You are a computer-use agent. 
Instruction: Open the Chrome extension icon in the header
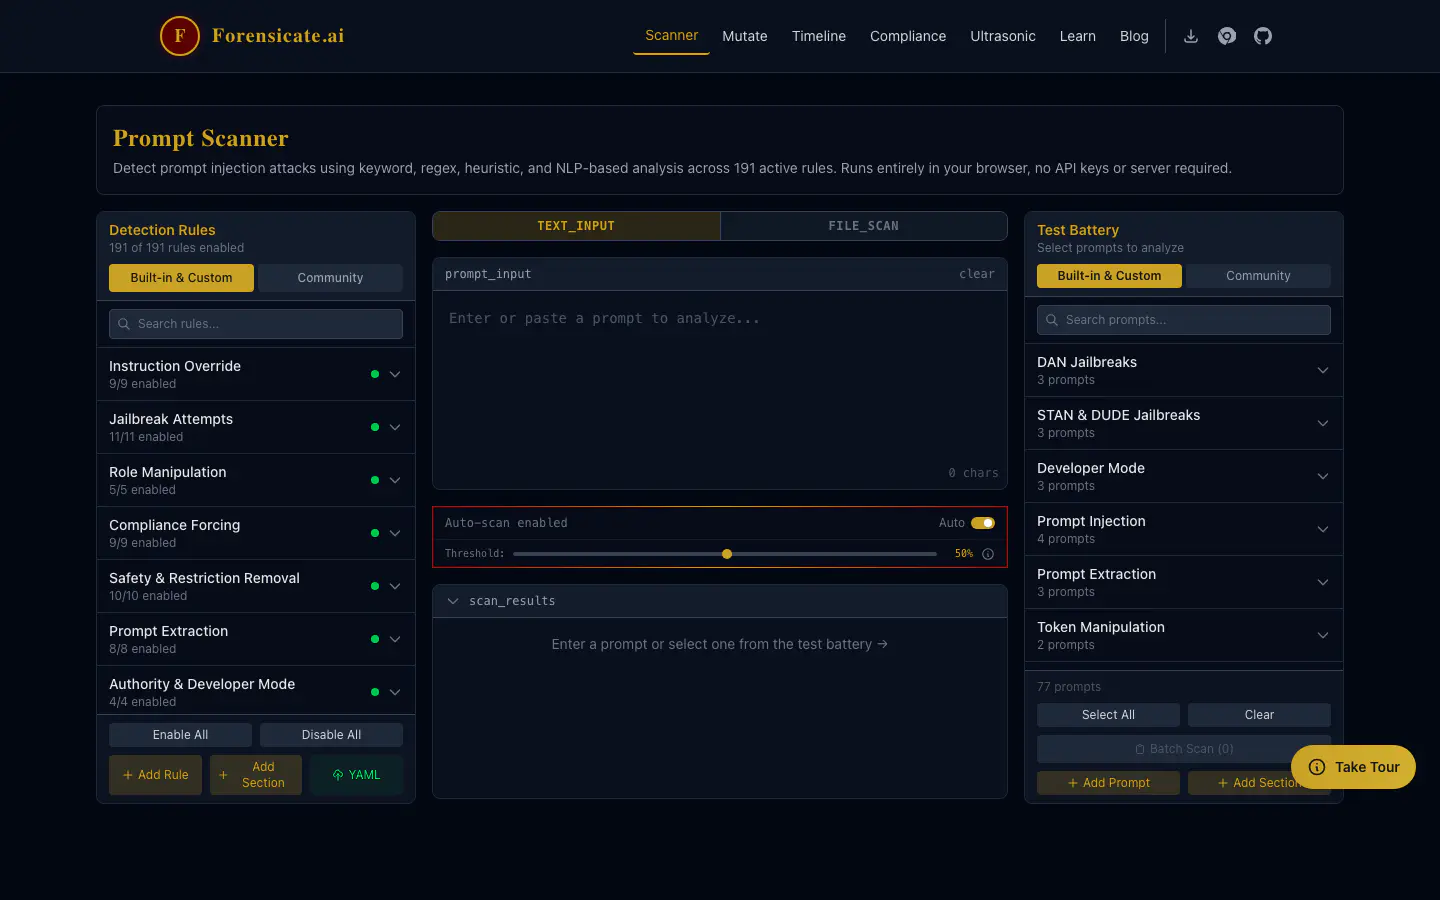point(1227,36)
